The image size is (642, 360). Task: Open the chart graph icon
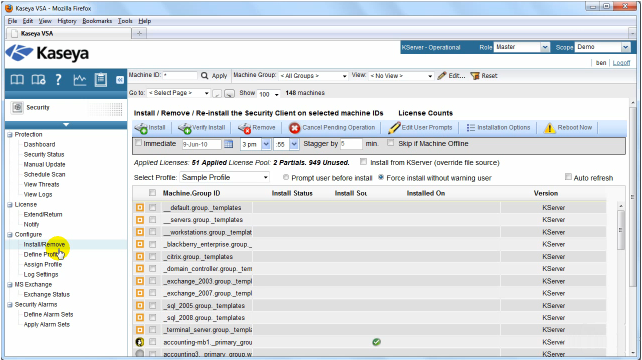click(x=79, y=79)
